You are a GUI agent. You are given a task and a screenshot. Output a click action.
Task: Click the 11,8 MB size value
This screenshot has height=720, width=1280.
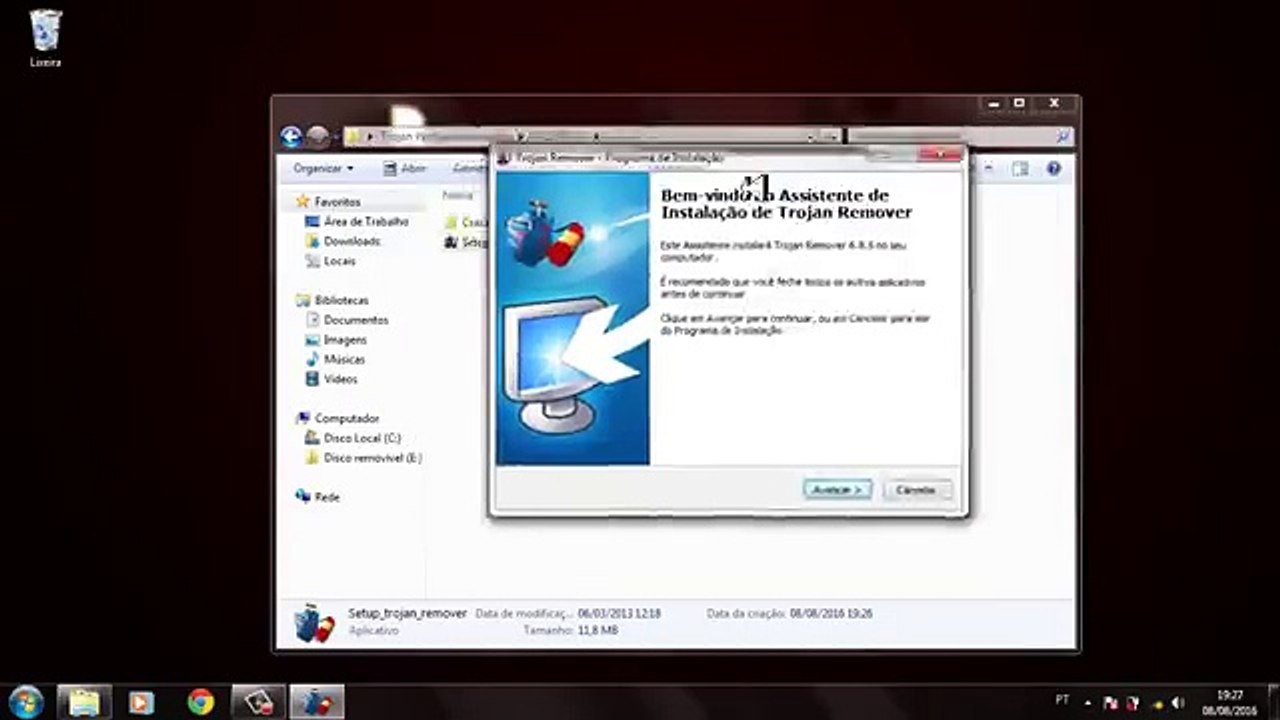tap(596, 631)
